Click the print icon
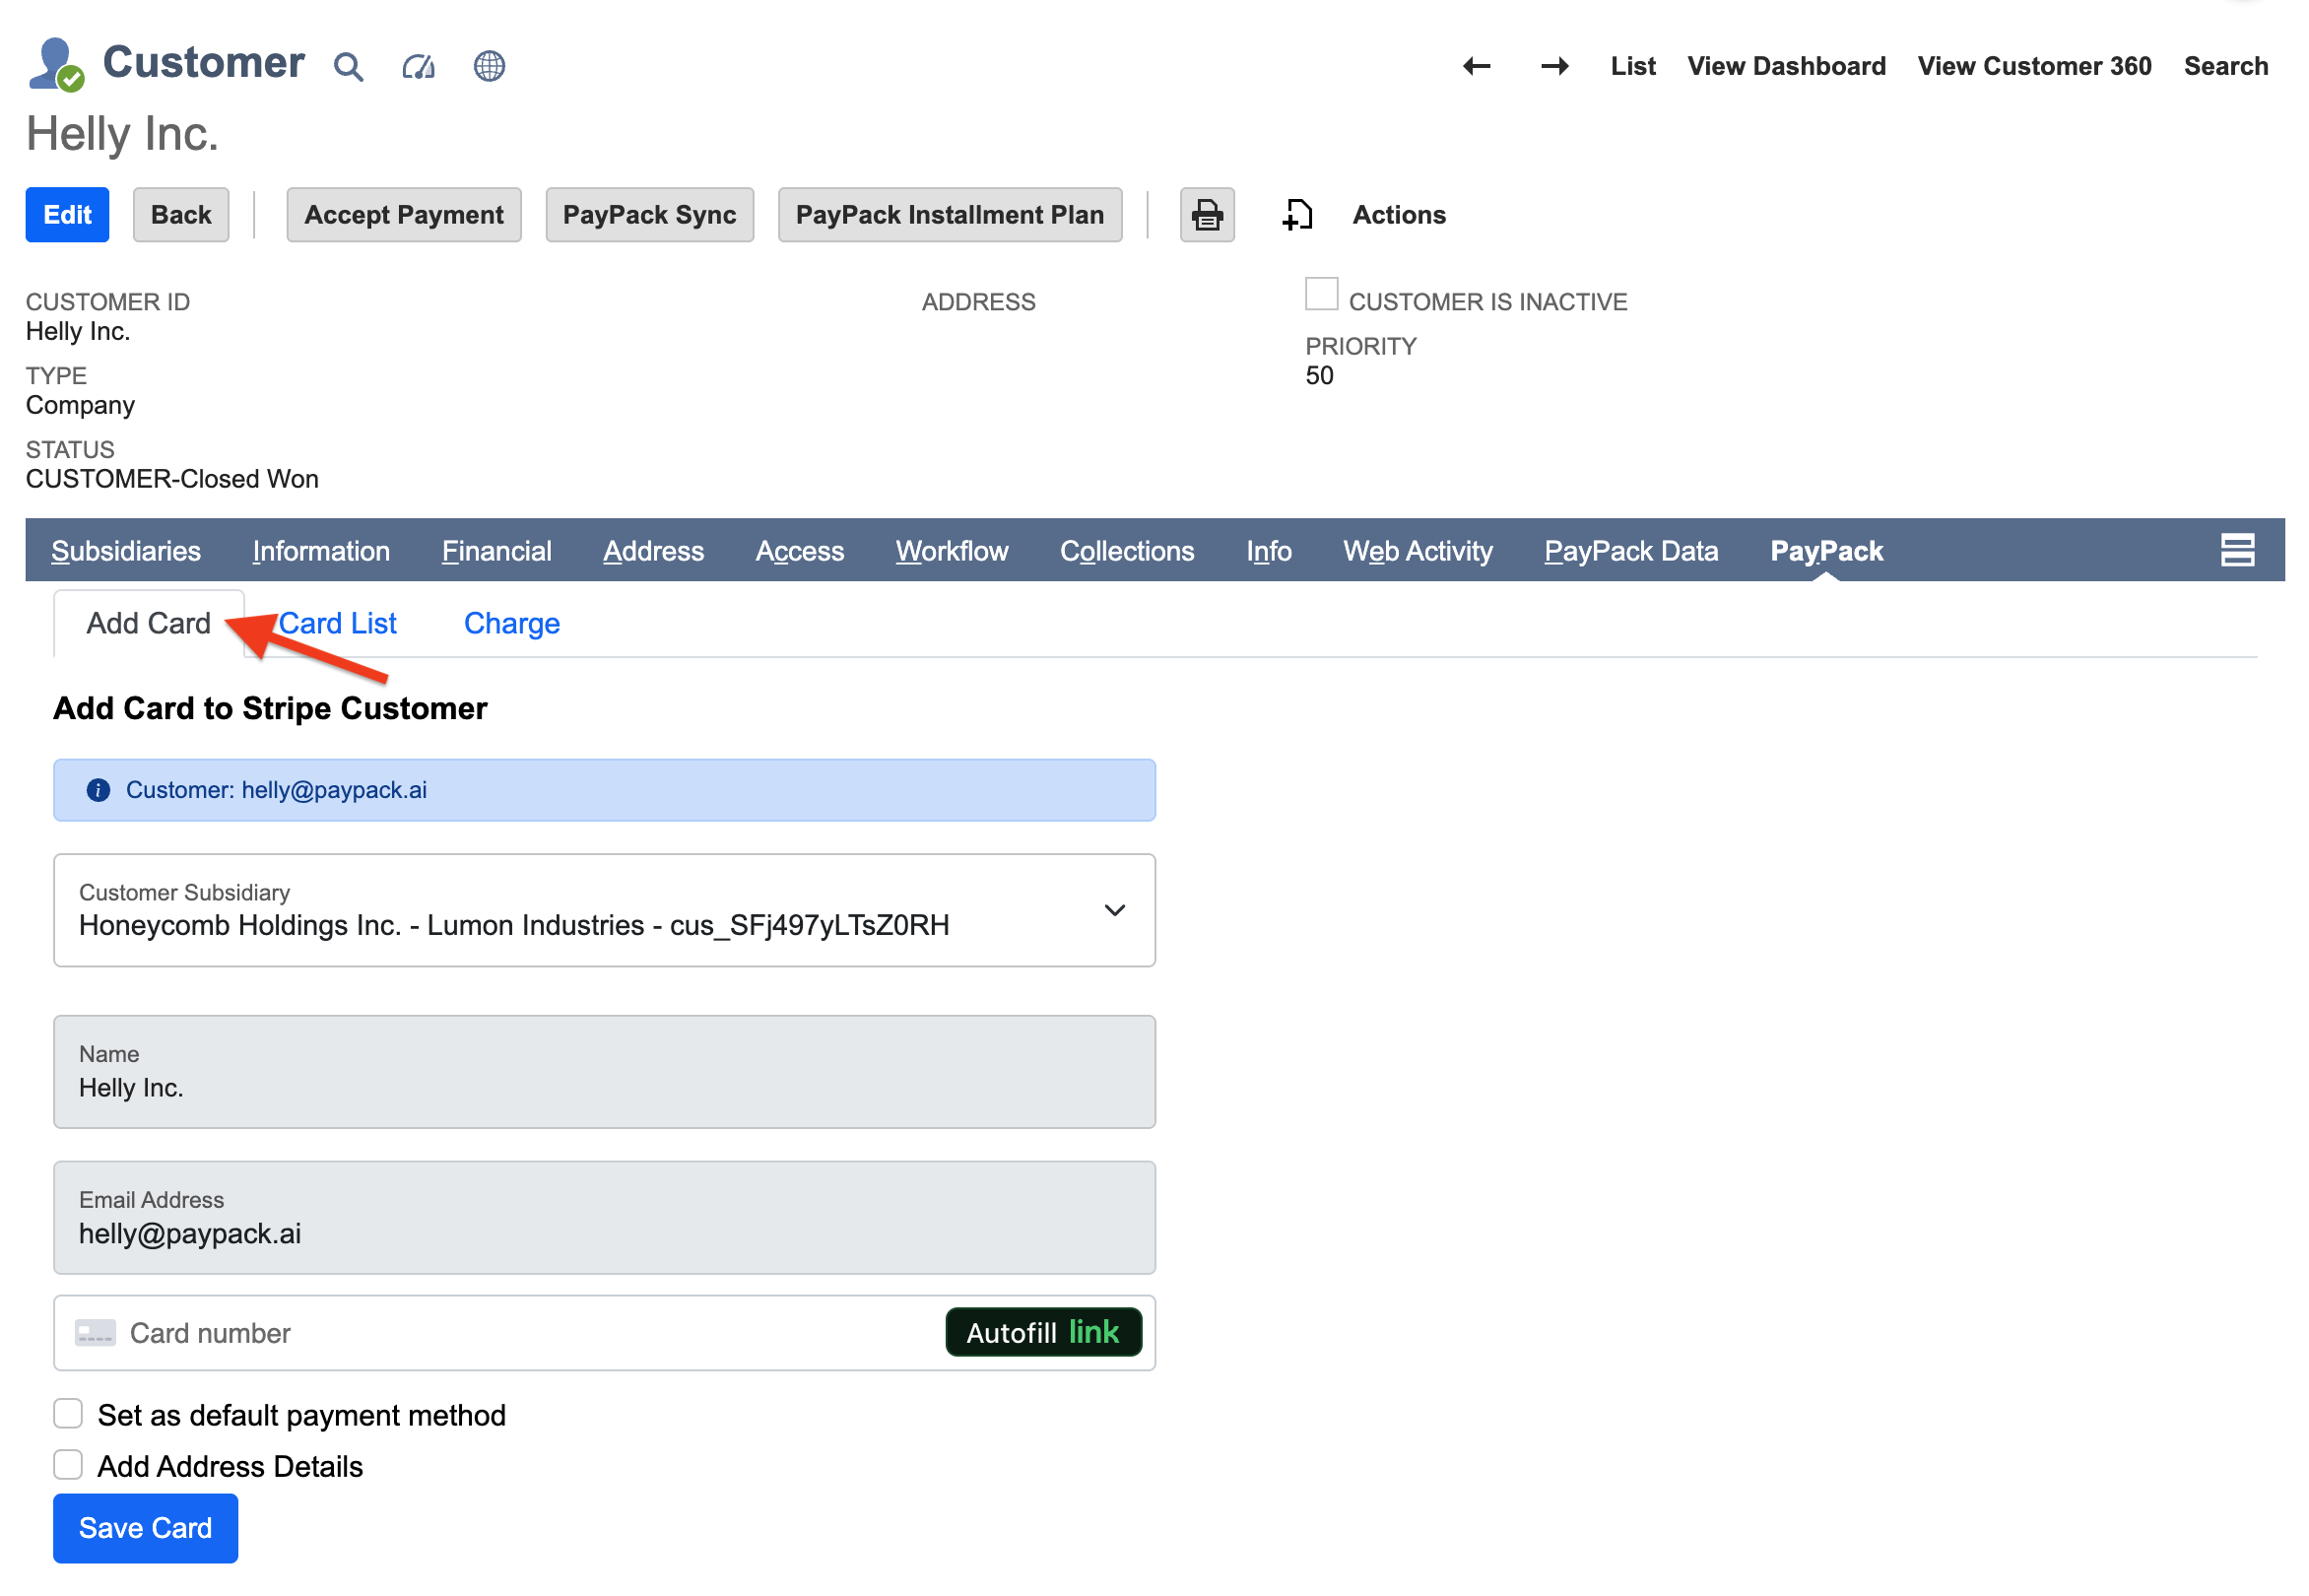 [1207, 214]
